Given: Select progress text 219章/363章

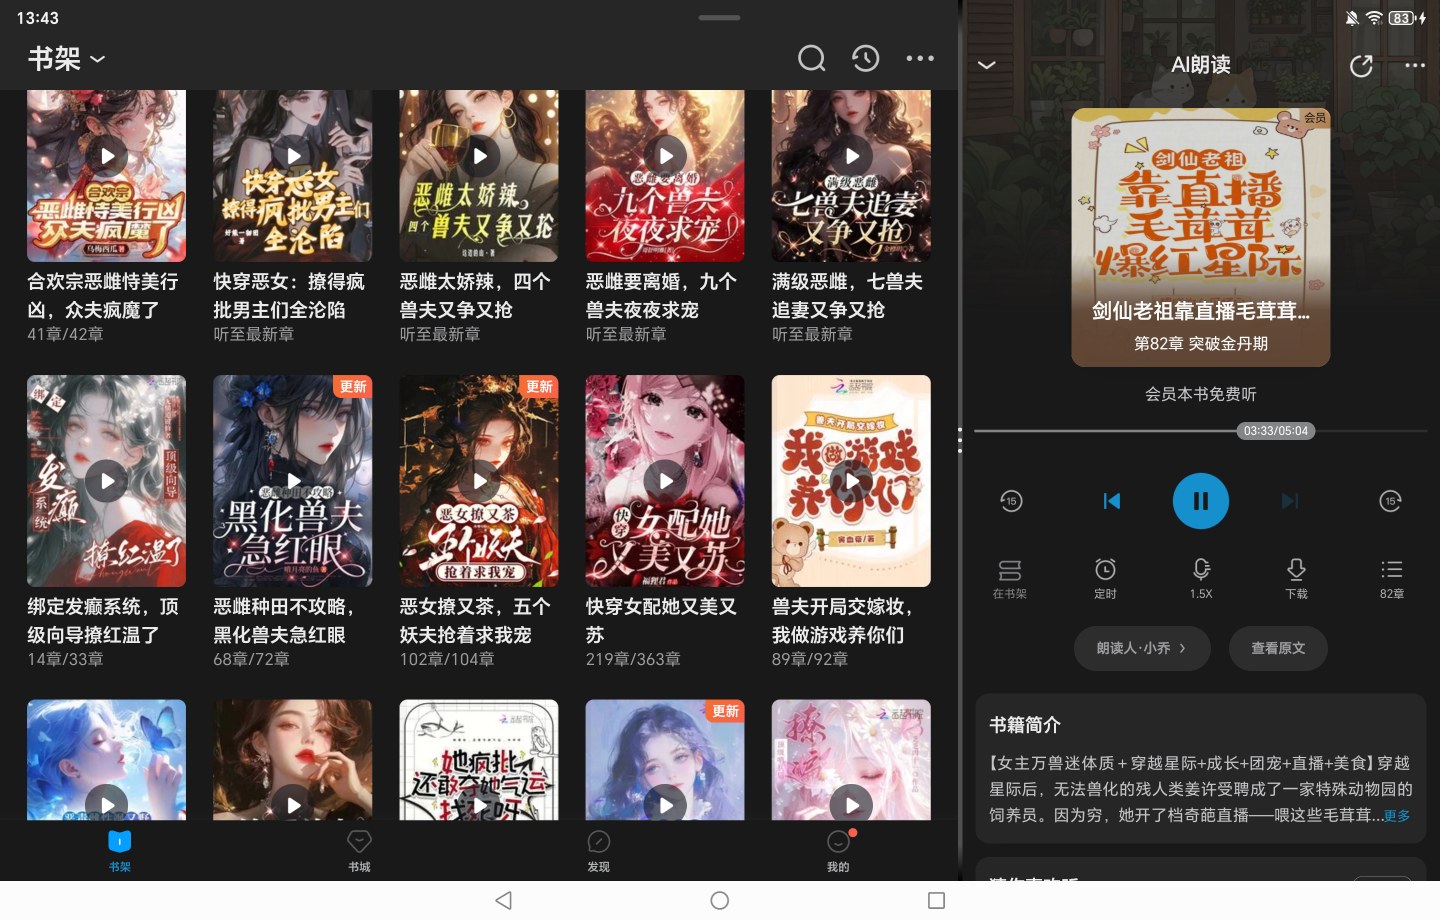Looking at the screenshot, I should point(633,660).
